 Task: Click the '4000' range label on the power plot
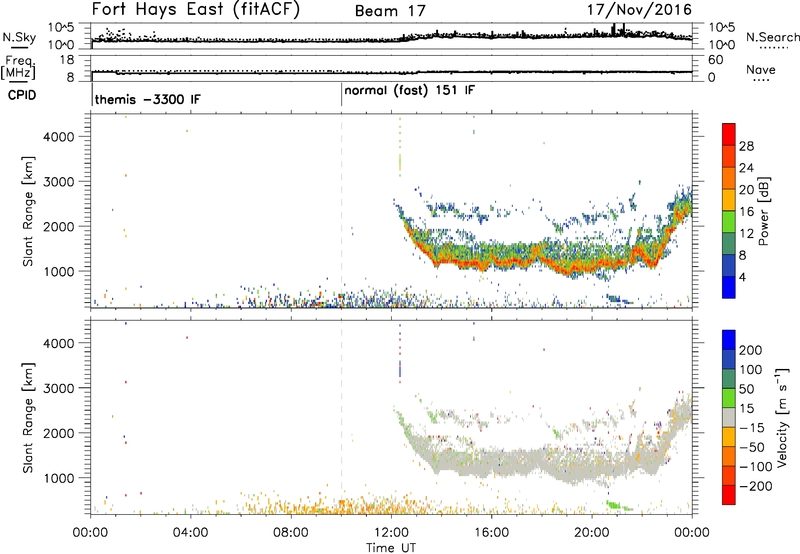click(x=58, y=137)
